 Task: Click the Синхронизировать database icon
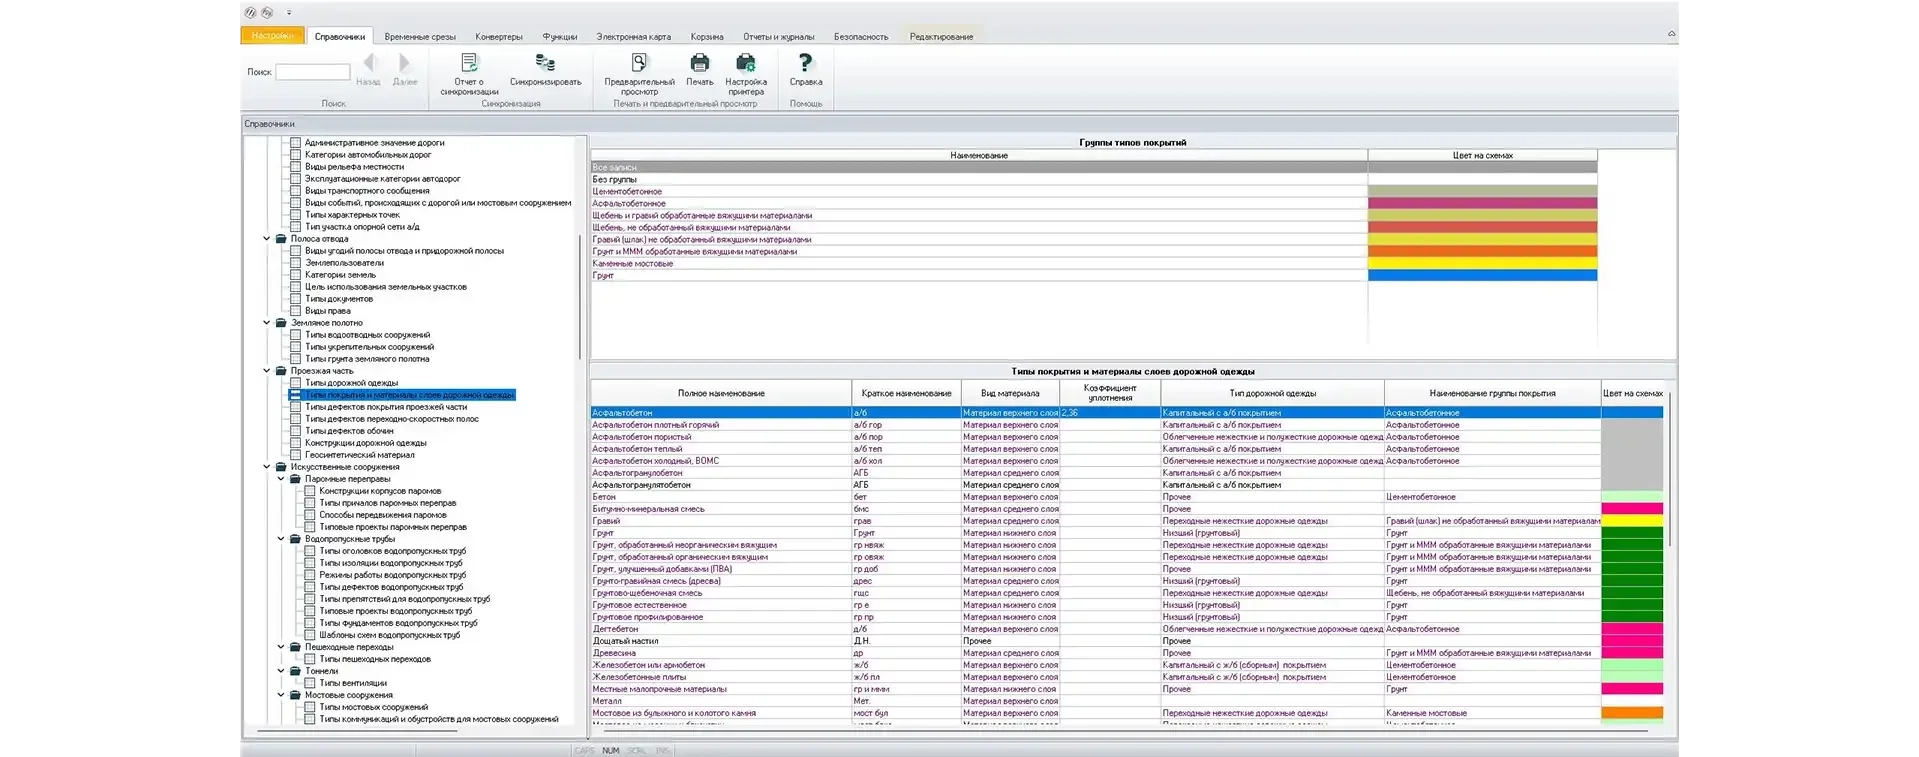click(545, 64)
